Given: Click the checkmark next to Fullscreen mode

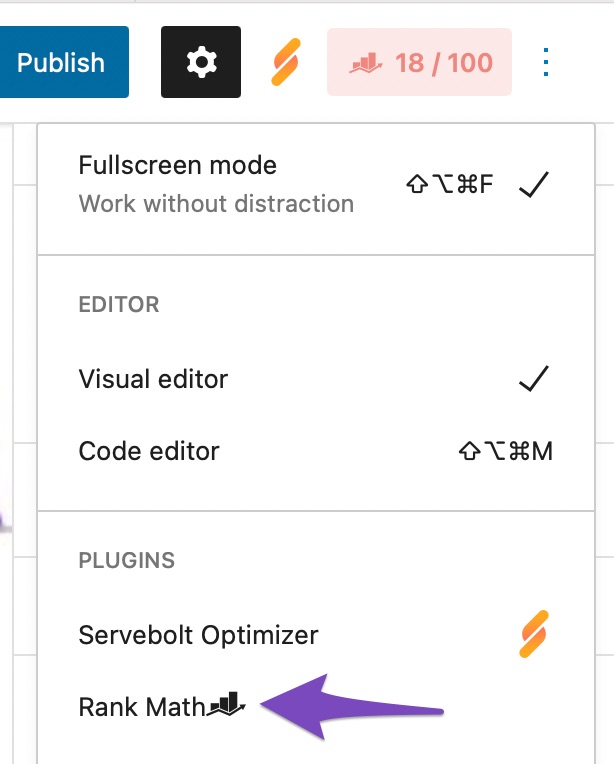Looking at the screenshot, I should pyautogui.click(x=535, y=185).
